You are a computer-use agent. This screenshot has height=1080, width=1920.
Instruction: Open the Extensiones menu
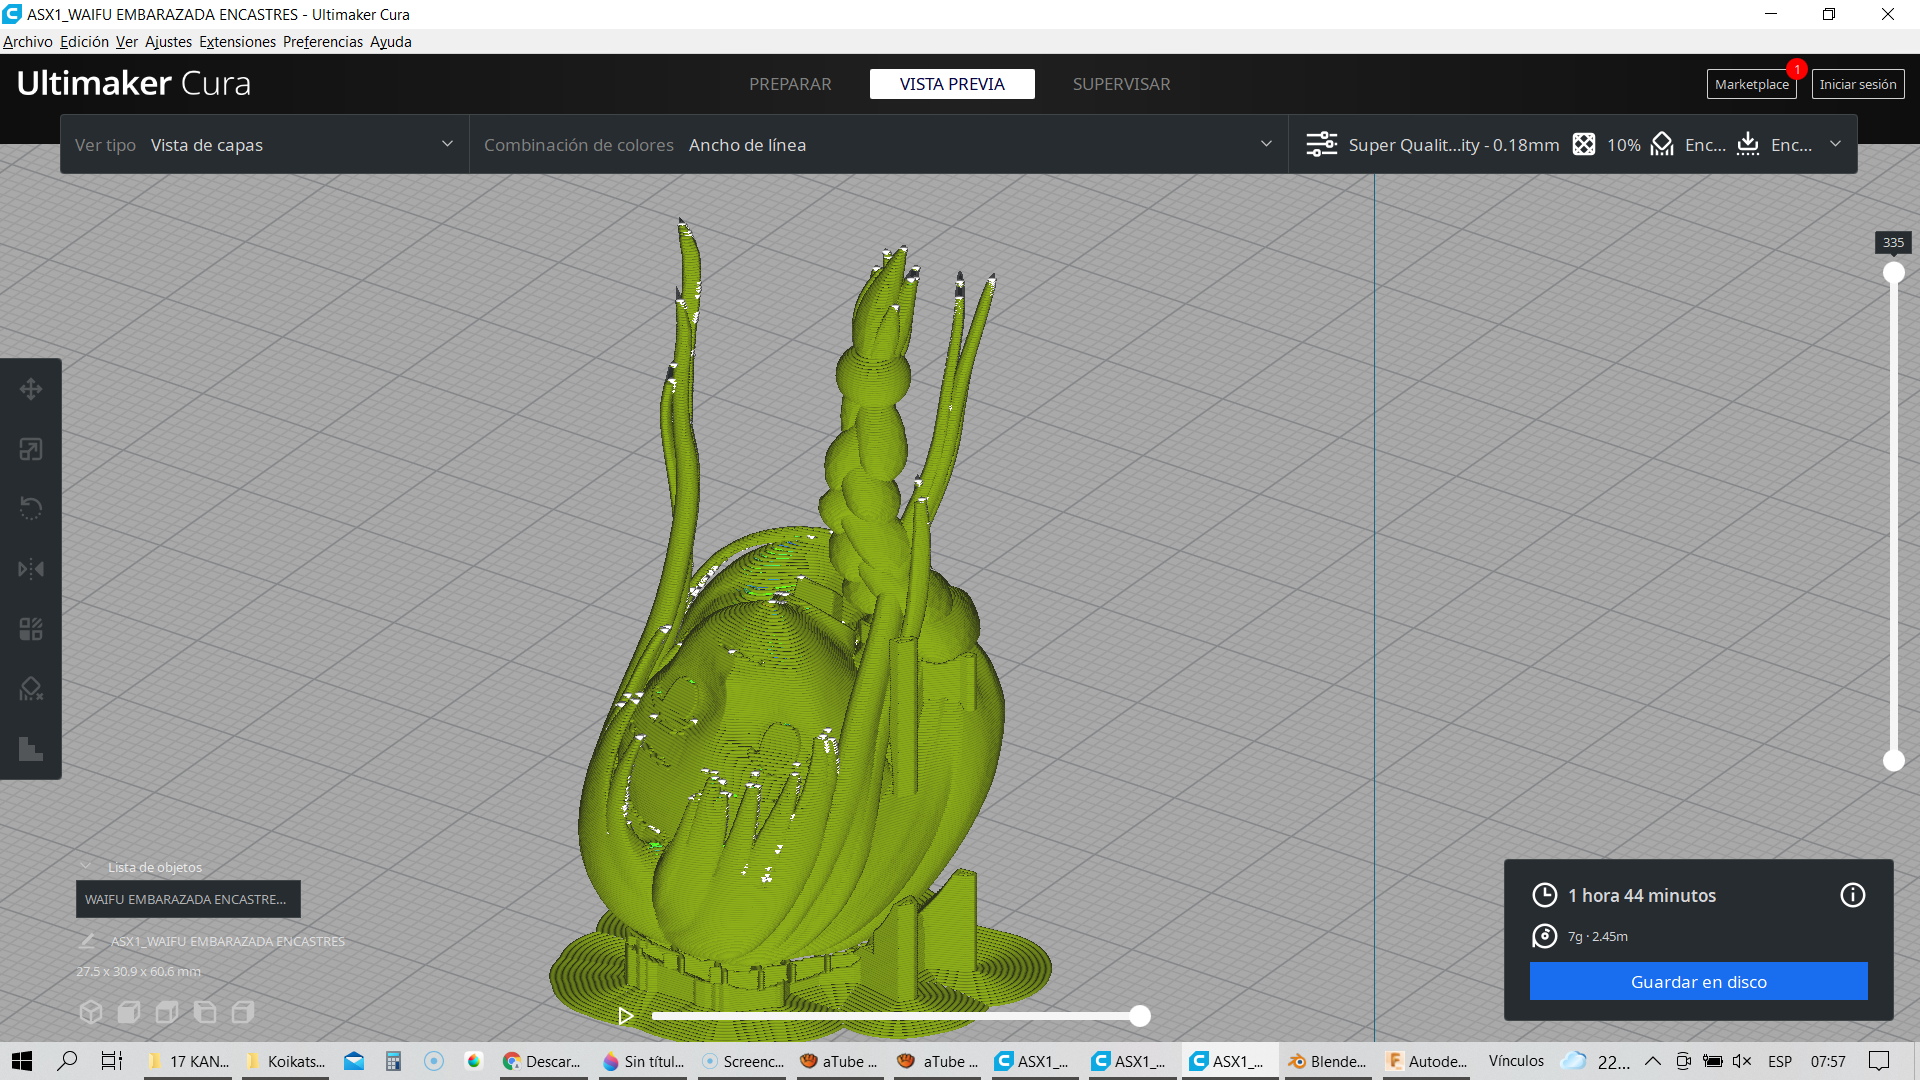click(x=237, y=42)
